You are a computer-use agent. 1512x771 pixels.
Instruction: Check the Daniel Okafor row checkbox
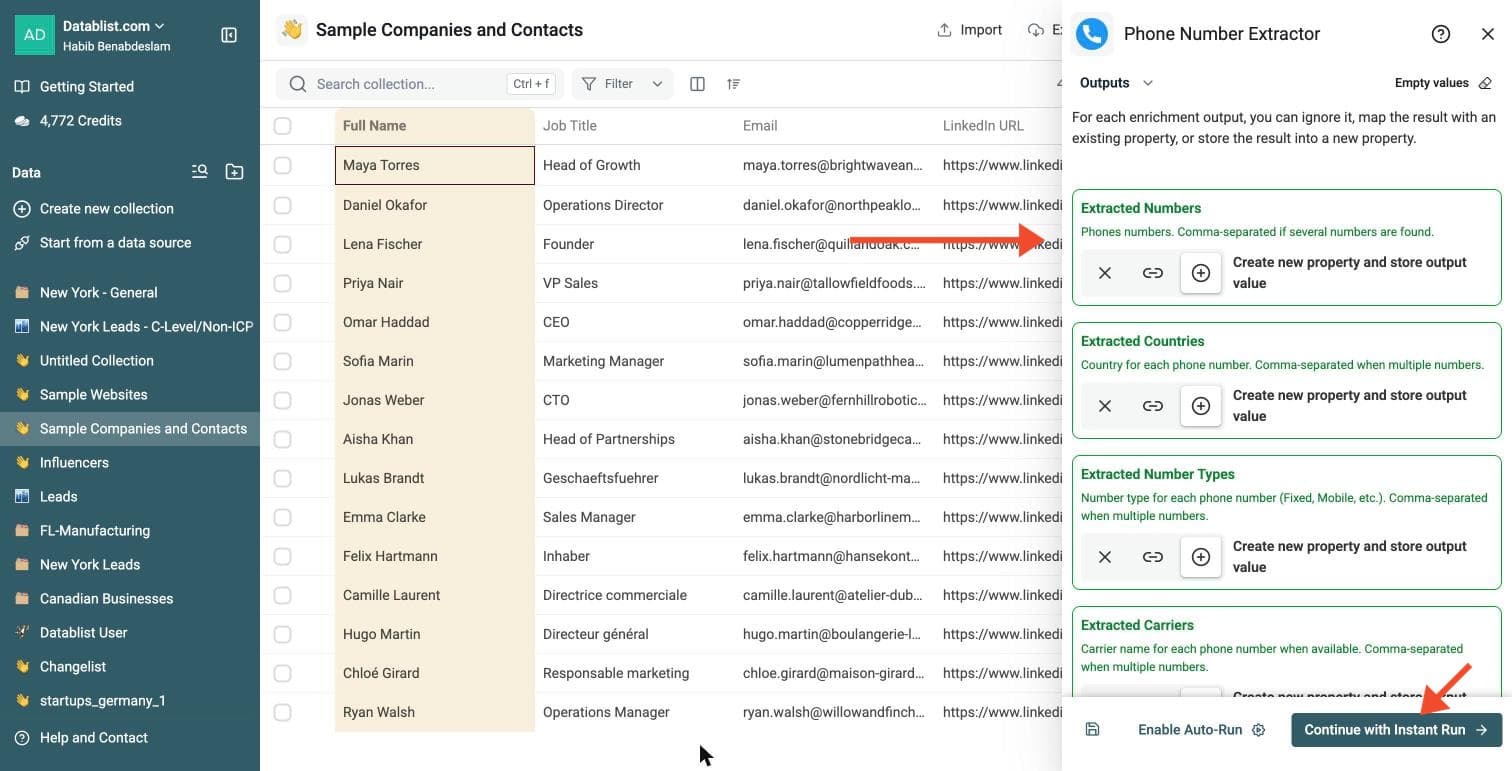[x=283, y=205]
